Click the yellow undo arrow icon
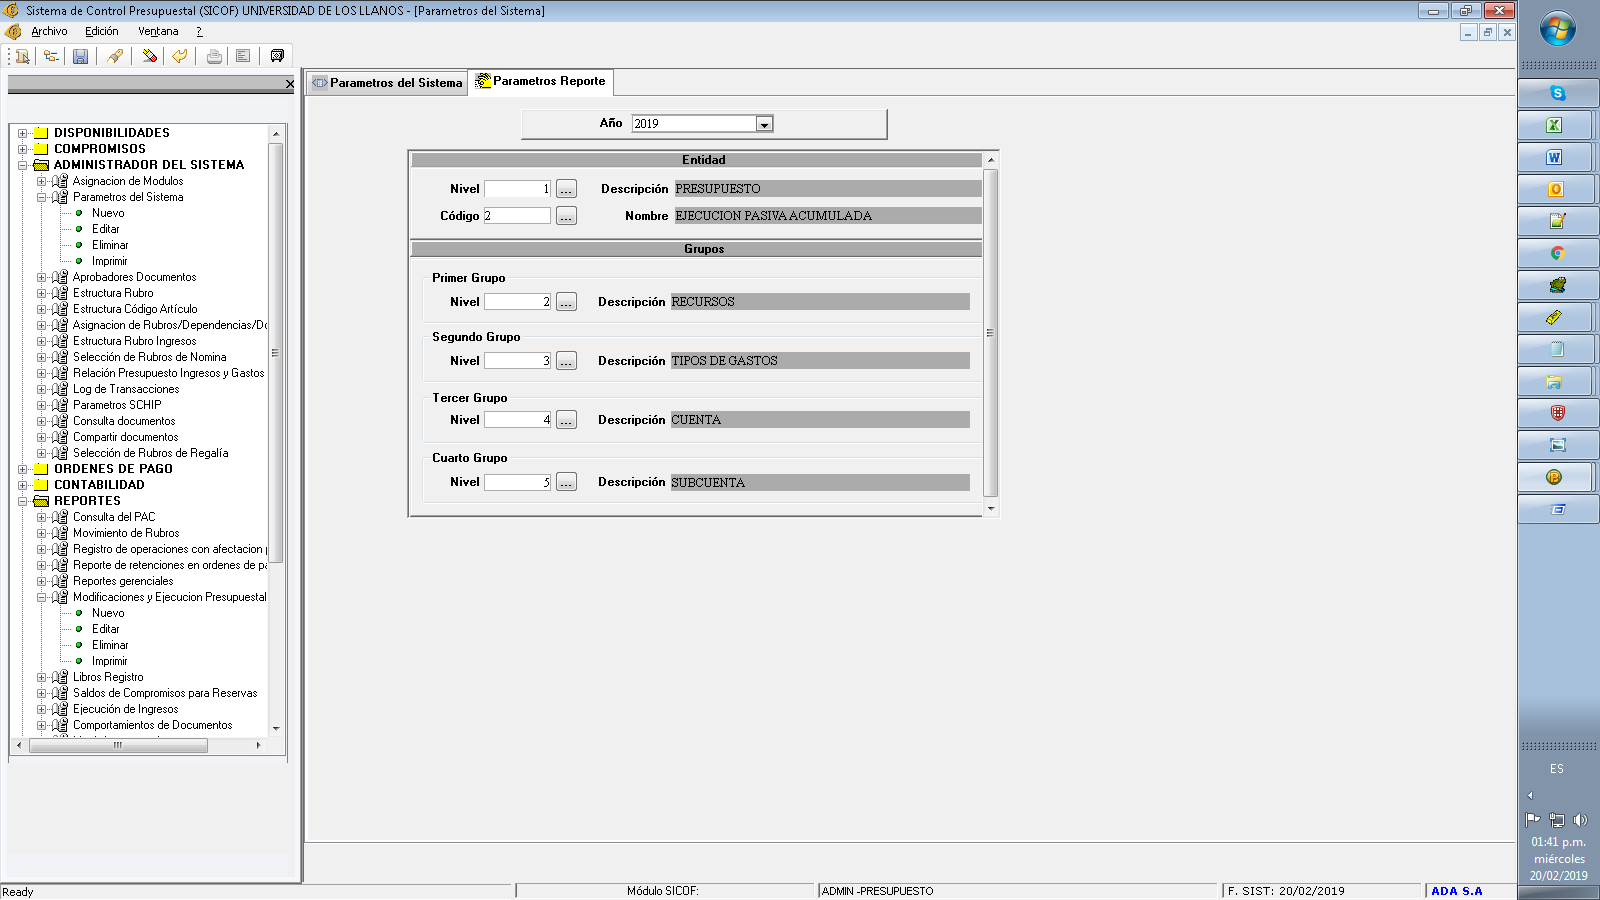Image resolution: width=1600 pixels, height=900 pixels. 179,56
